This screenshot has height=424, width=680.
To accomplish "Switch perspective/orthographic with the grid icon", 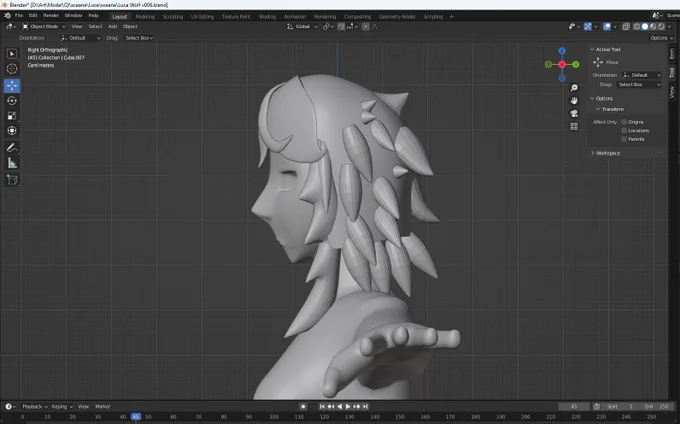I will [574, 127].
